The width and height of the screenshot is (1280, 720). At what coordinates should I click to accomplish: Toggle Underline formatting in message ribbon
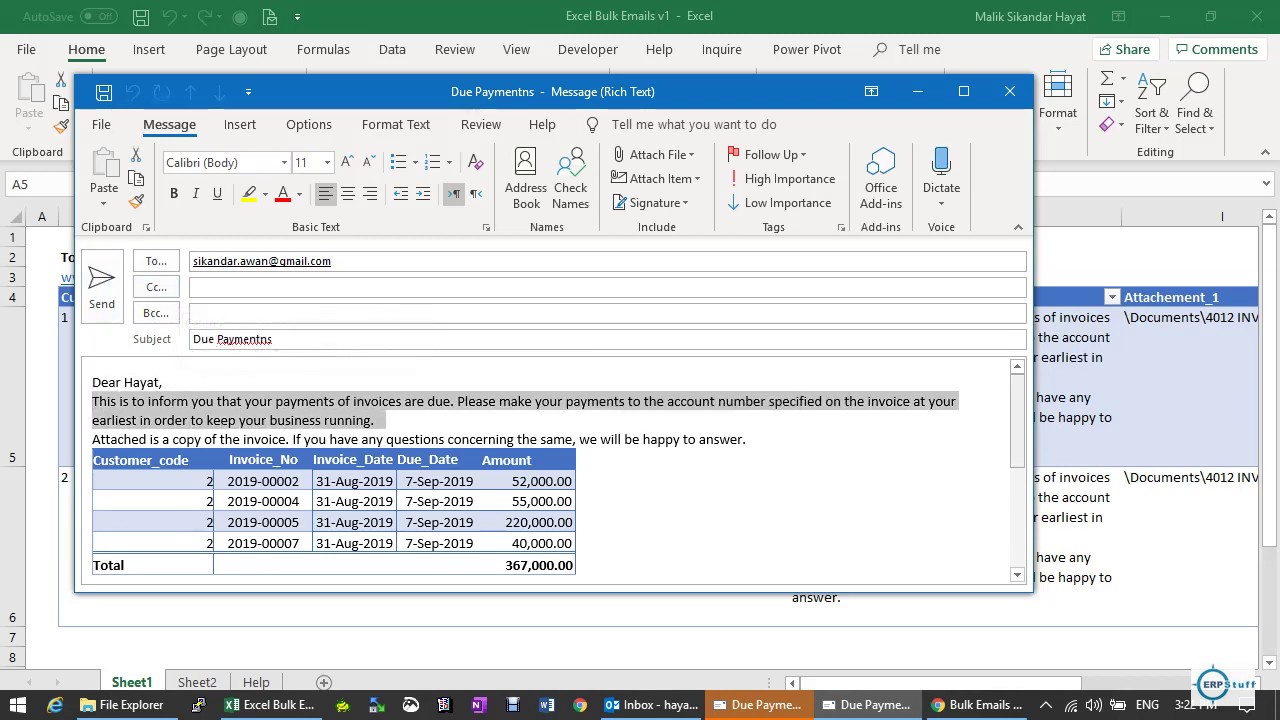(x=217, y=194)
